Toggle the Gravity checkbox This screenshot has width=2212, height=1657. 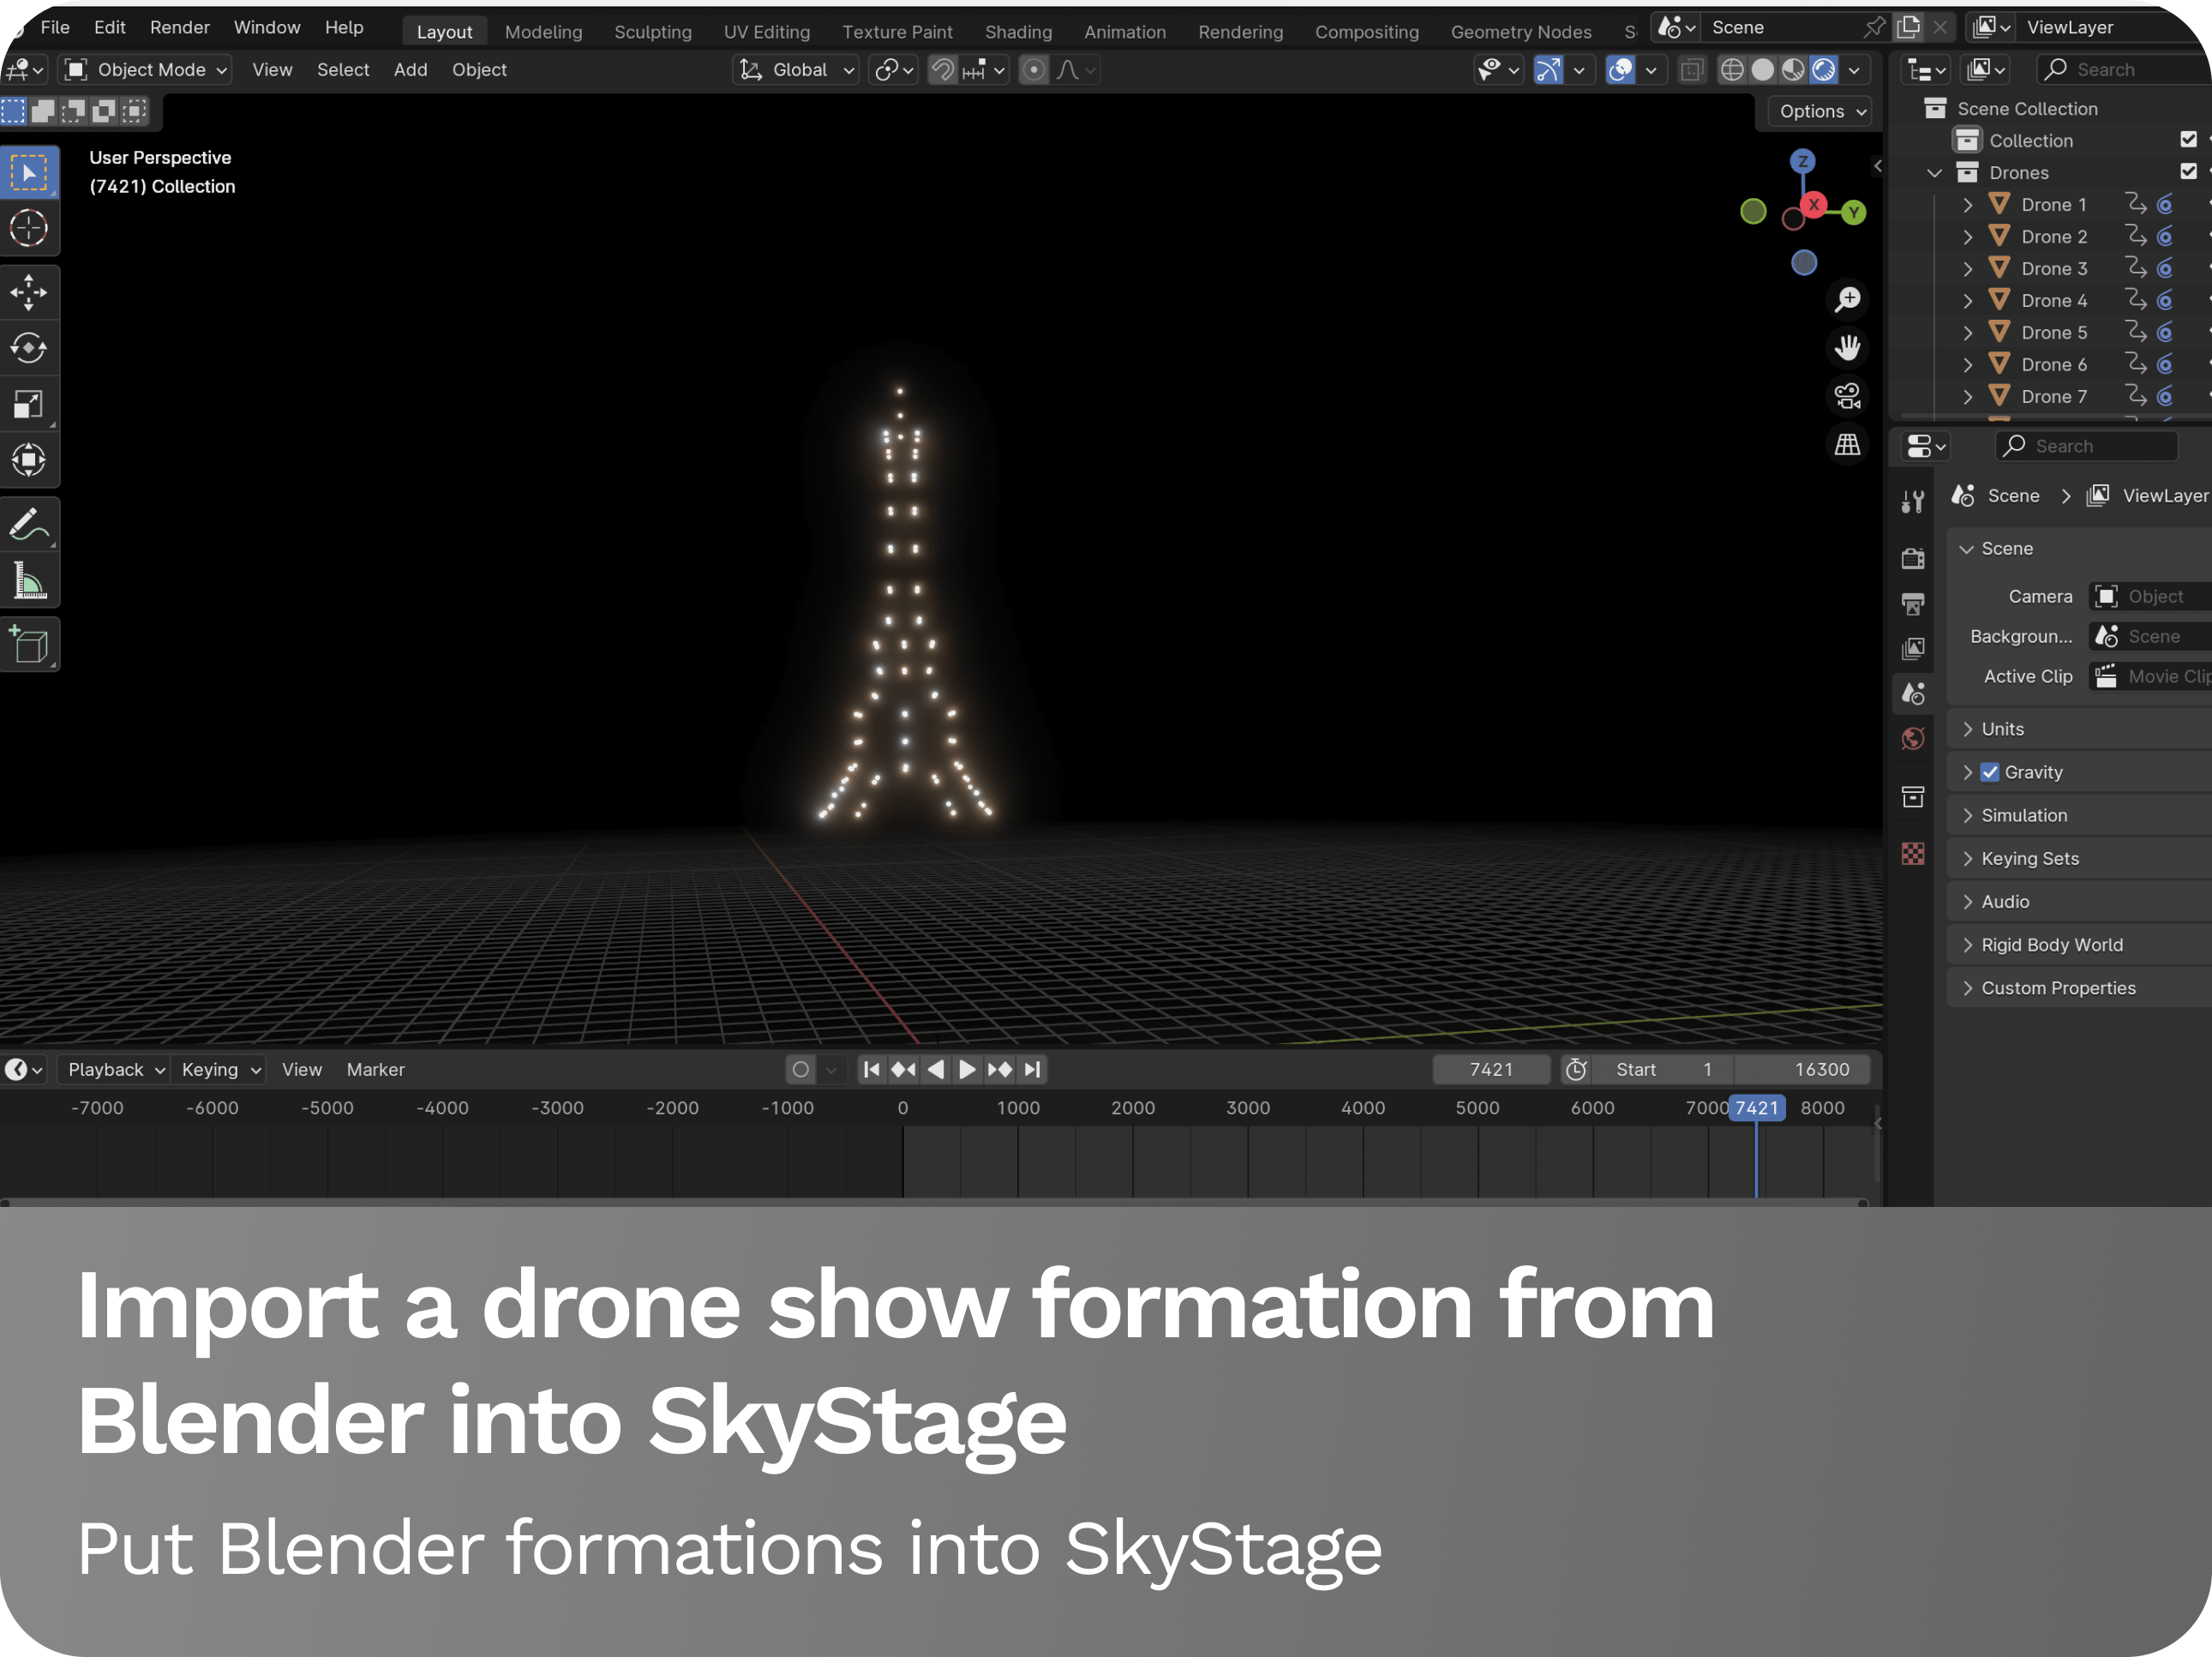tap(1990, 772)
